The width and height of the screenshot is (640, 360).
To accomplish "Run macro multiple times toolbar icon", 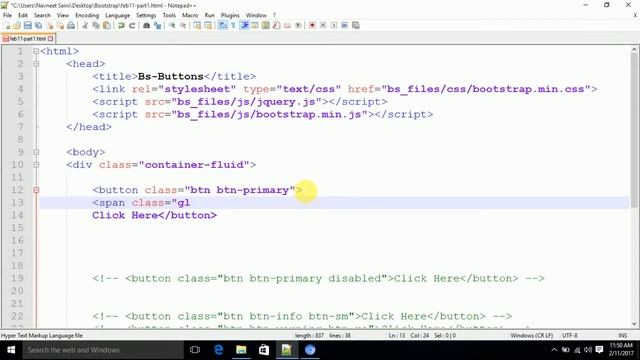I will point(344,25).
